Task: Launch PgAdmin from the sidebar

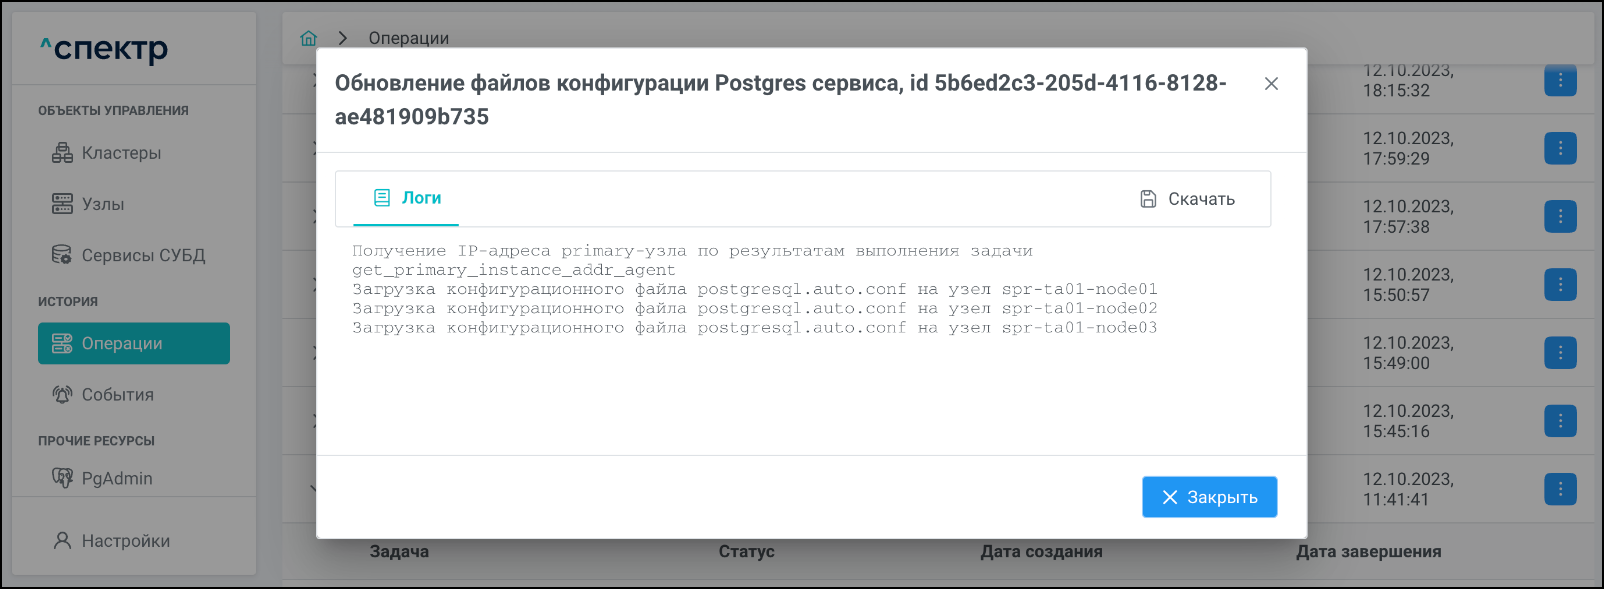Action: tap(116, 478)
